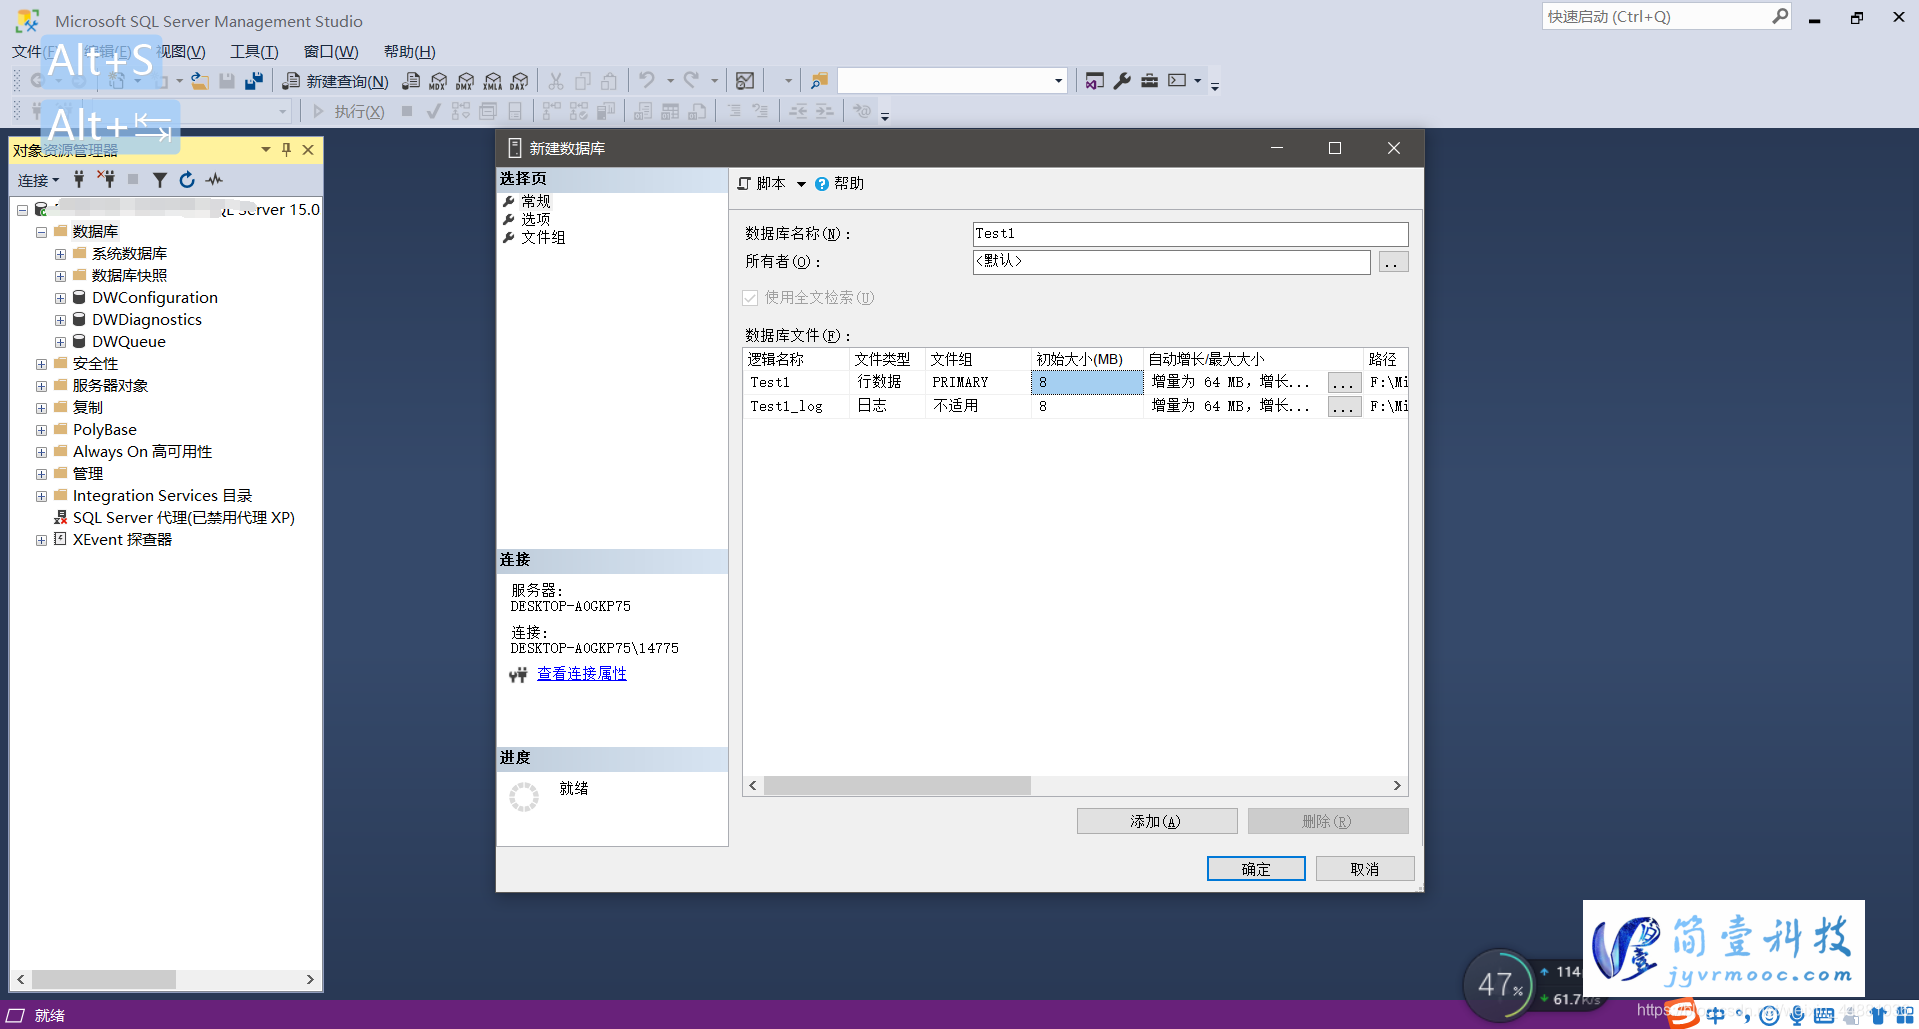Click the magnifier in Quick Launch

click(1780, 16)
